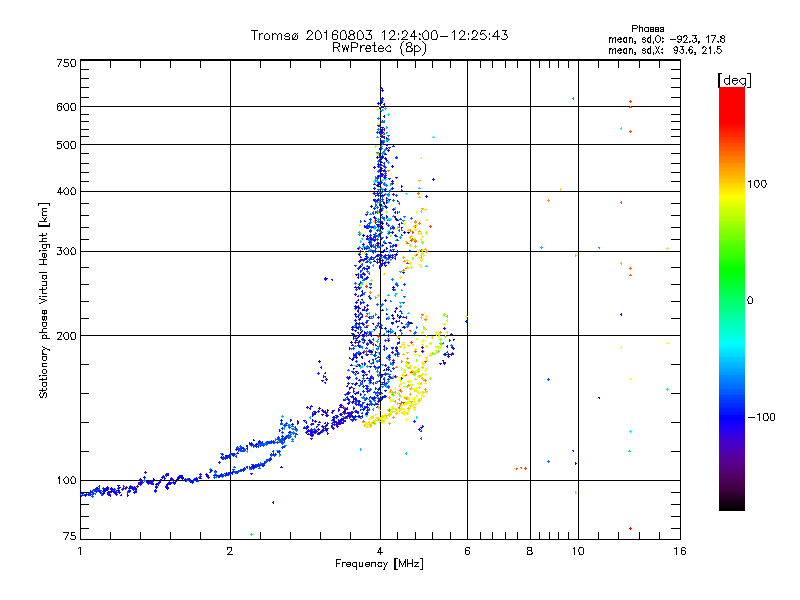Click the black bottom of the phase colorbar
The height and width of the screenshot is (600, 800).
(732, 503)
